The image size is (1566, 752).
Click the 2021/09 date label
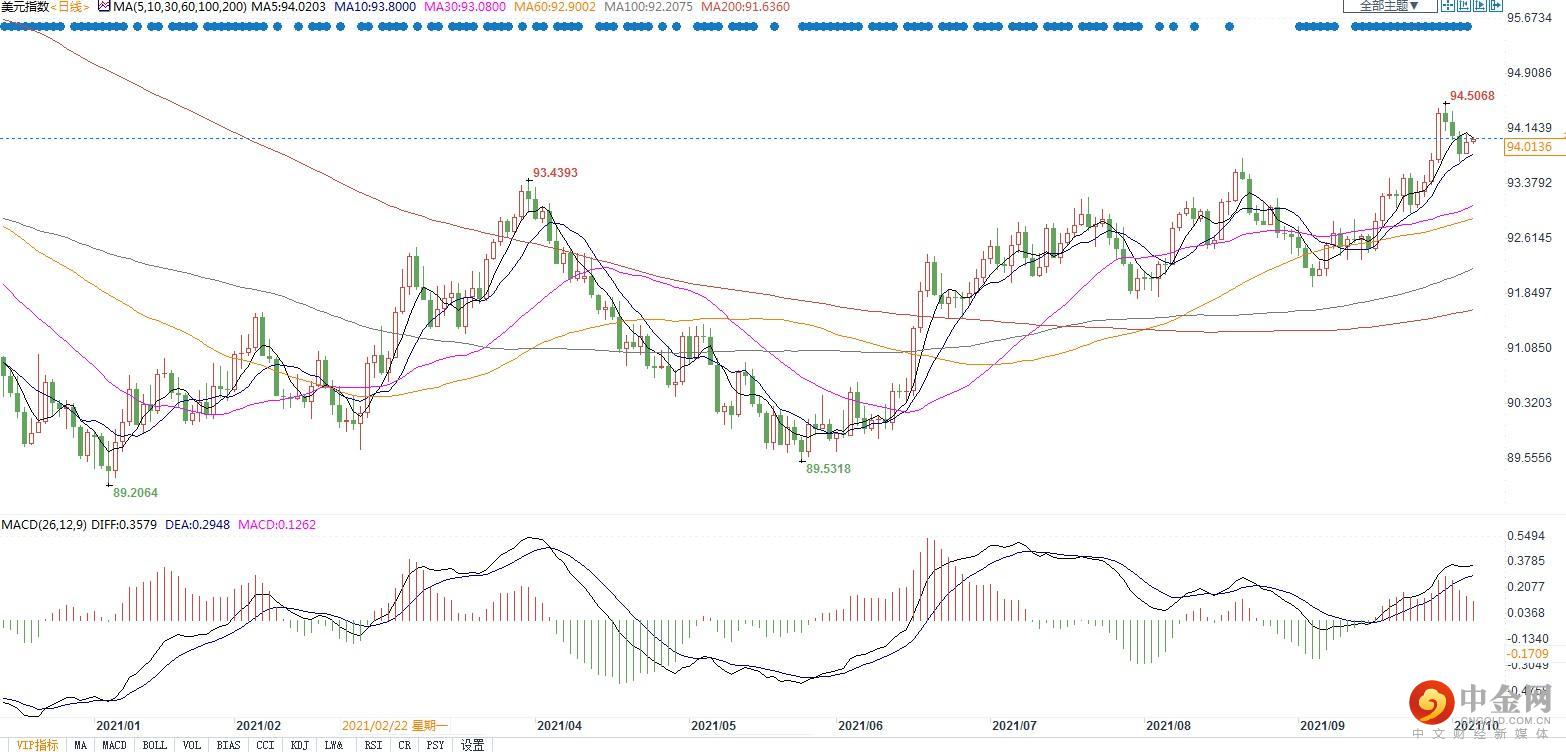coord(1322,725)
